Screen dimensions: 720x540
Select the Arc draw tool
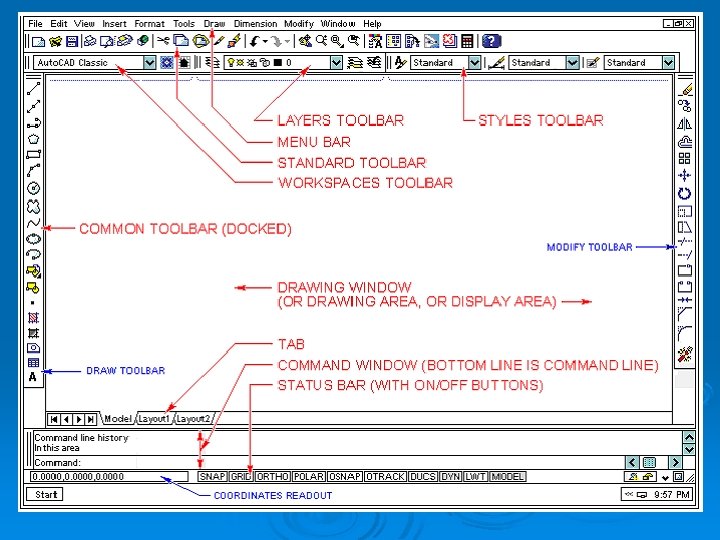coord(34,170)
